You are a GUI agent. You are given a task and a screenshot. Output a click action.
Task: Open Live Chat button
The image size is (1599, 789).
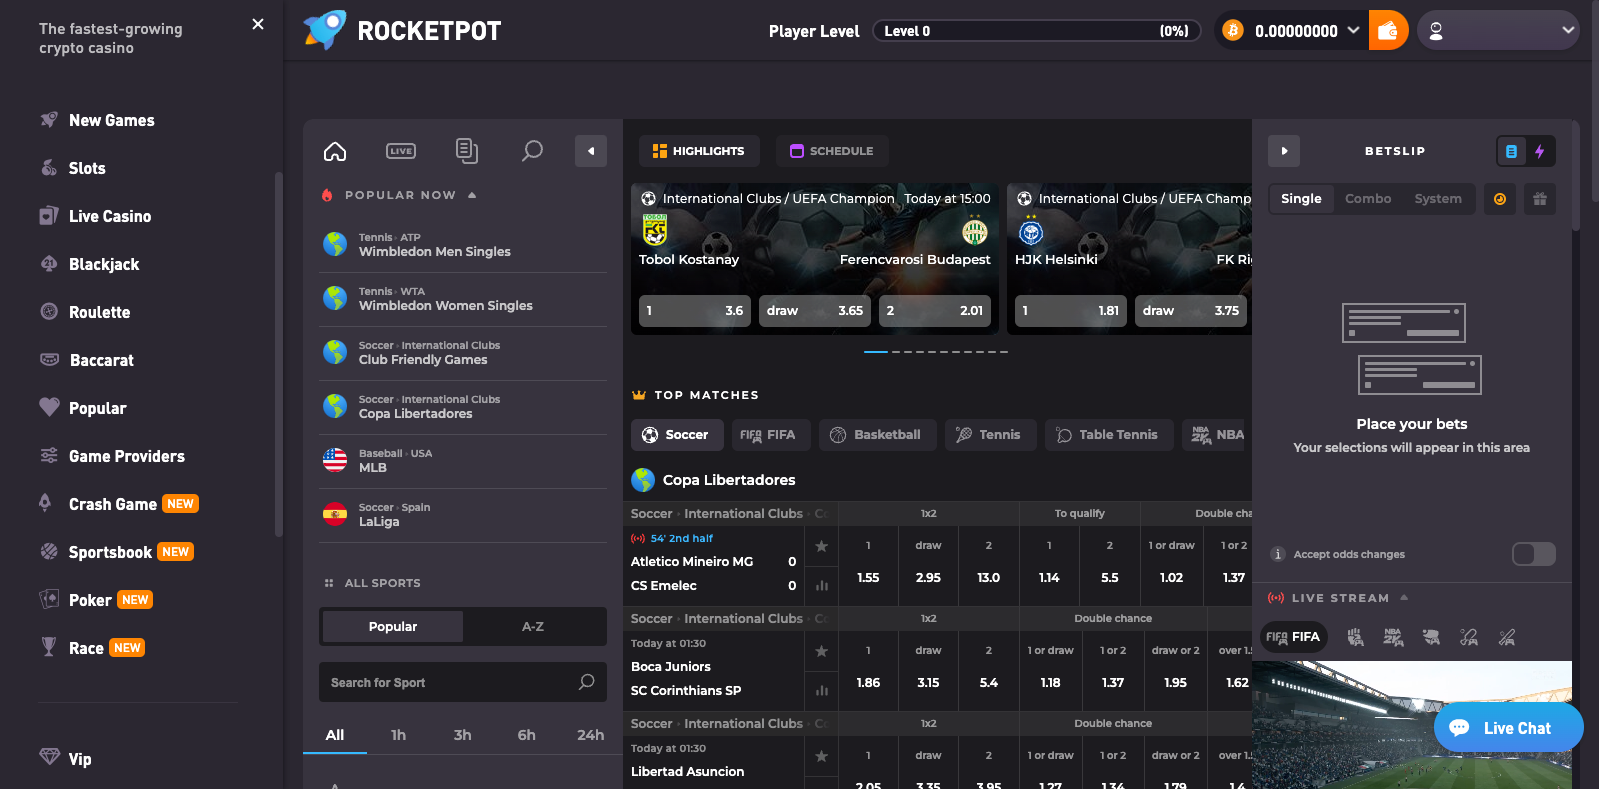[x=1508, y=728]
